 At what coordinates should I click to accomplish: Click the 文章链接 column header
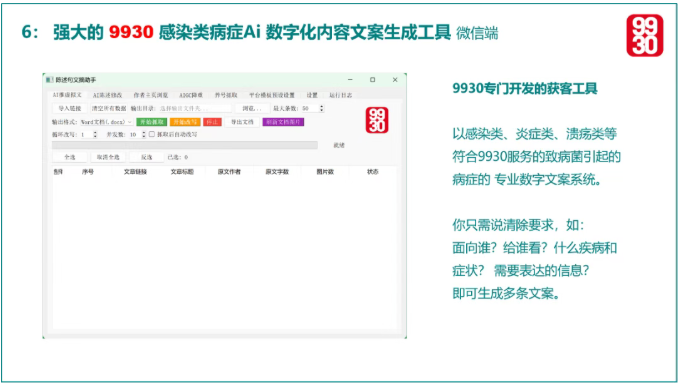135,172
